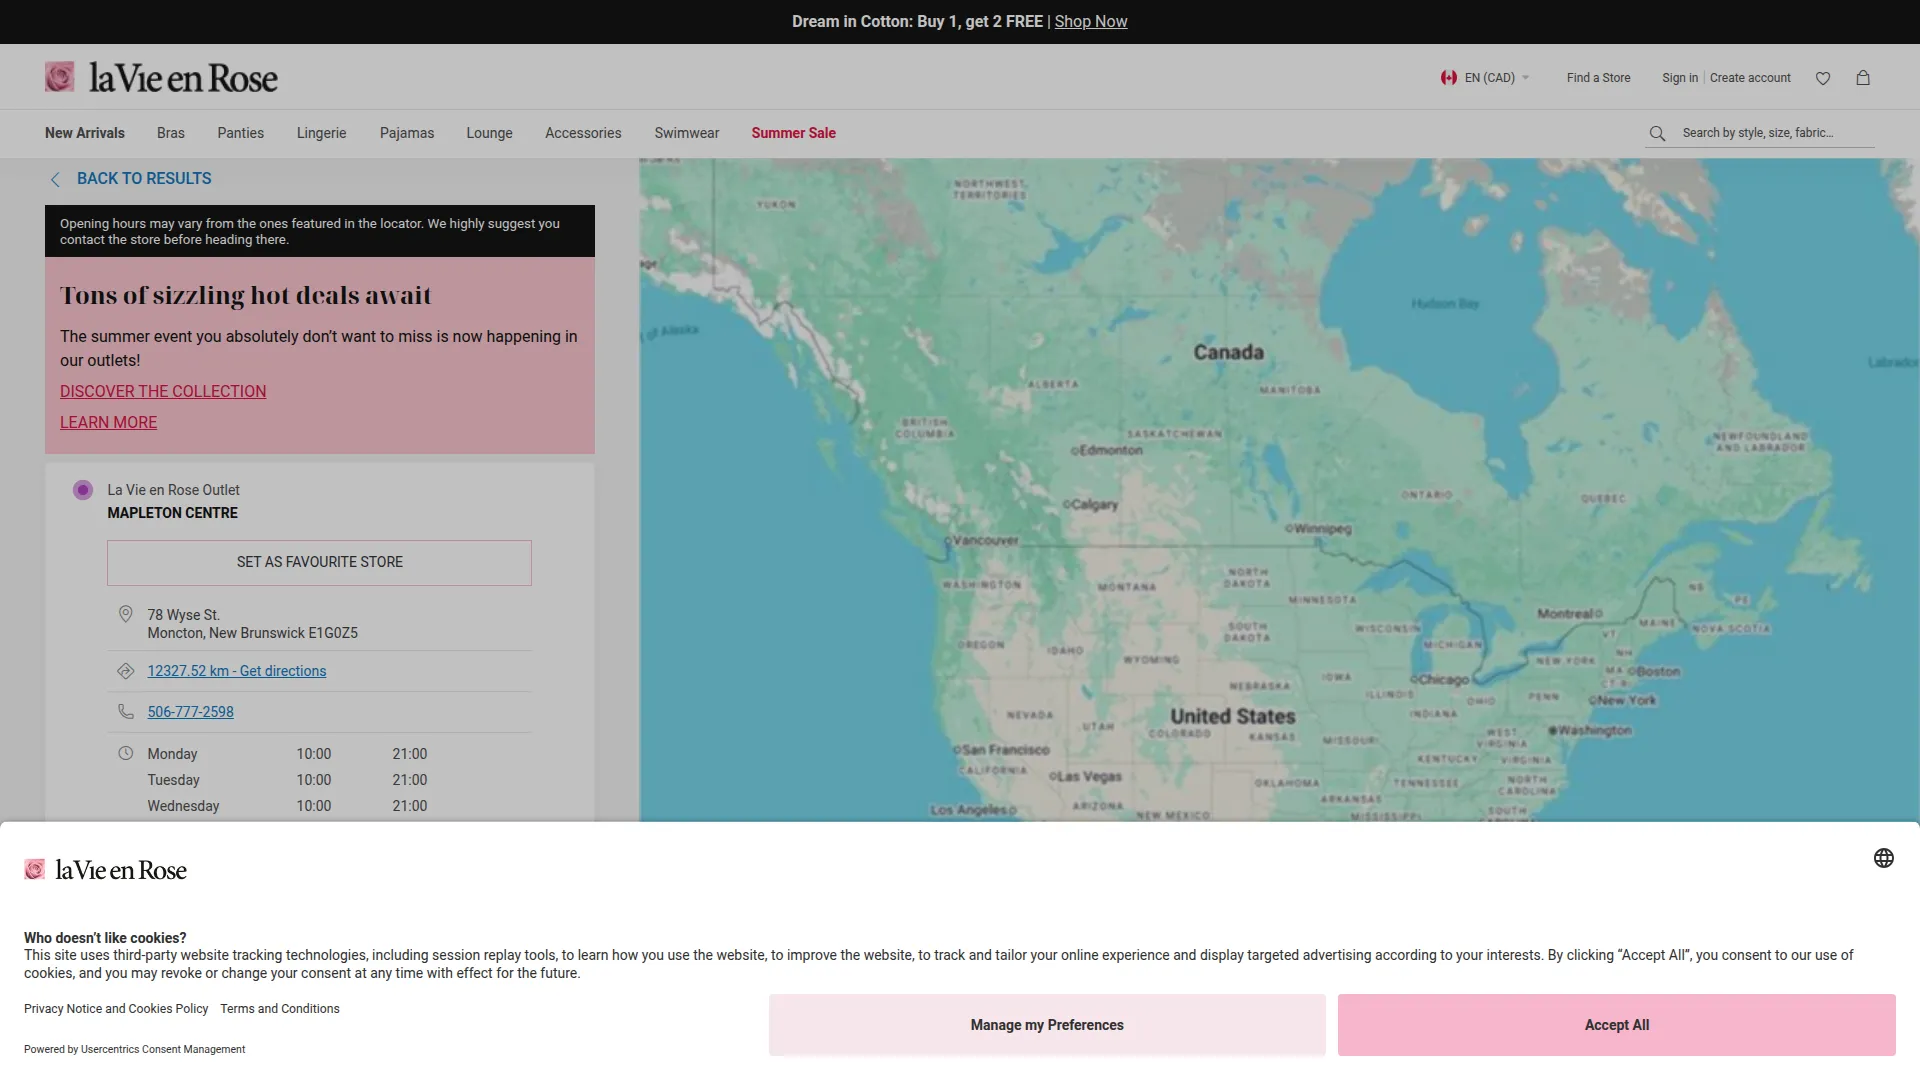Click the Tuesday hours row label
The height and width of the screenshot is (1080, 1920).
click(173, 780)
